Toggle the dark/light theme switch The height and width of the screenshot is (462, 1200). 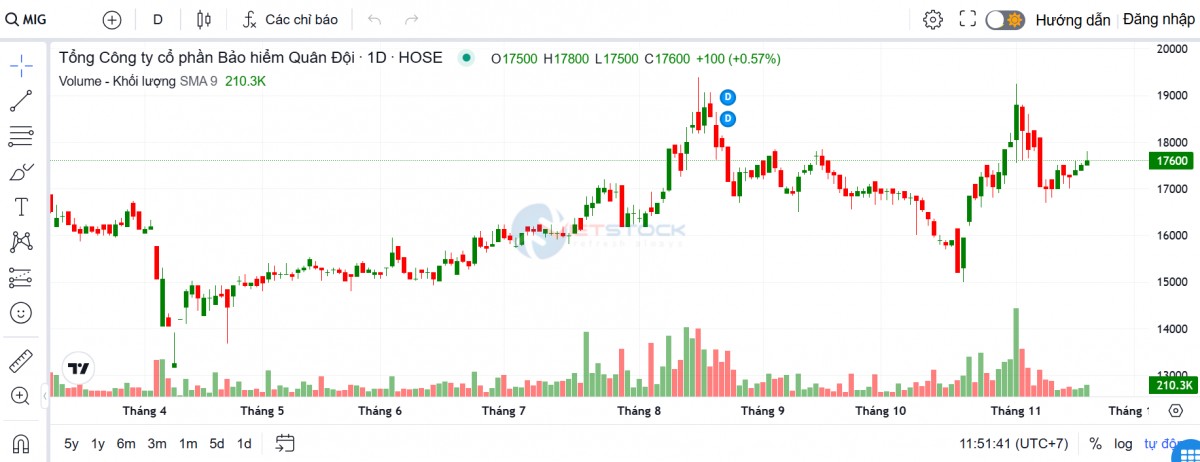pyautogui.click(x=1005, y=19)
